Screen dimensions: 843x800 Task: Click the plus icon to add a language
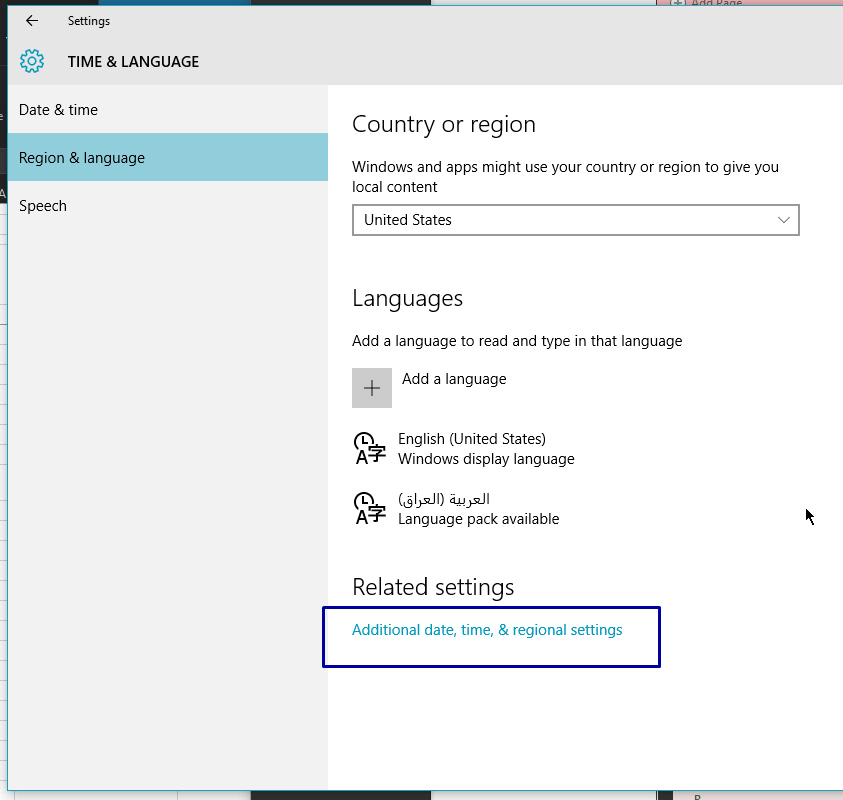372,388
